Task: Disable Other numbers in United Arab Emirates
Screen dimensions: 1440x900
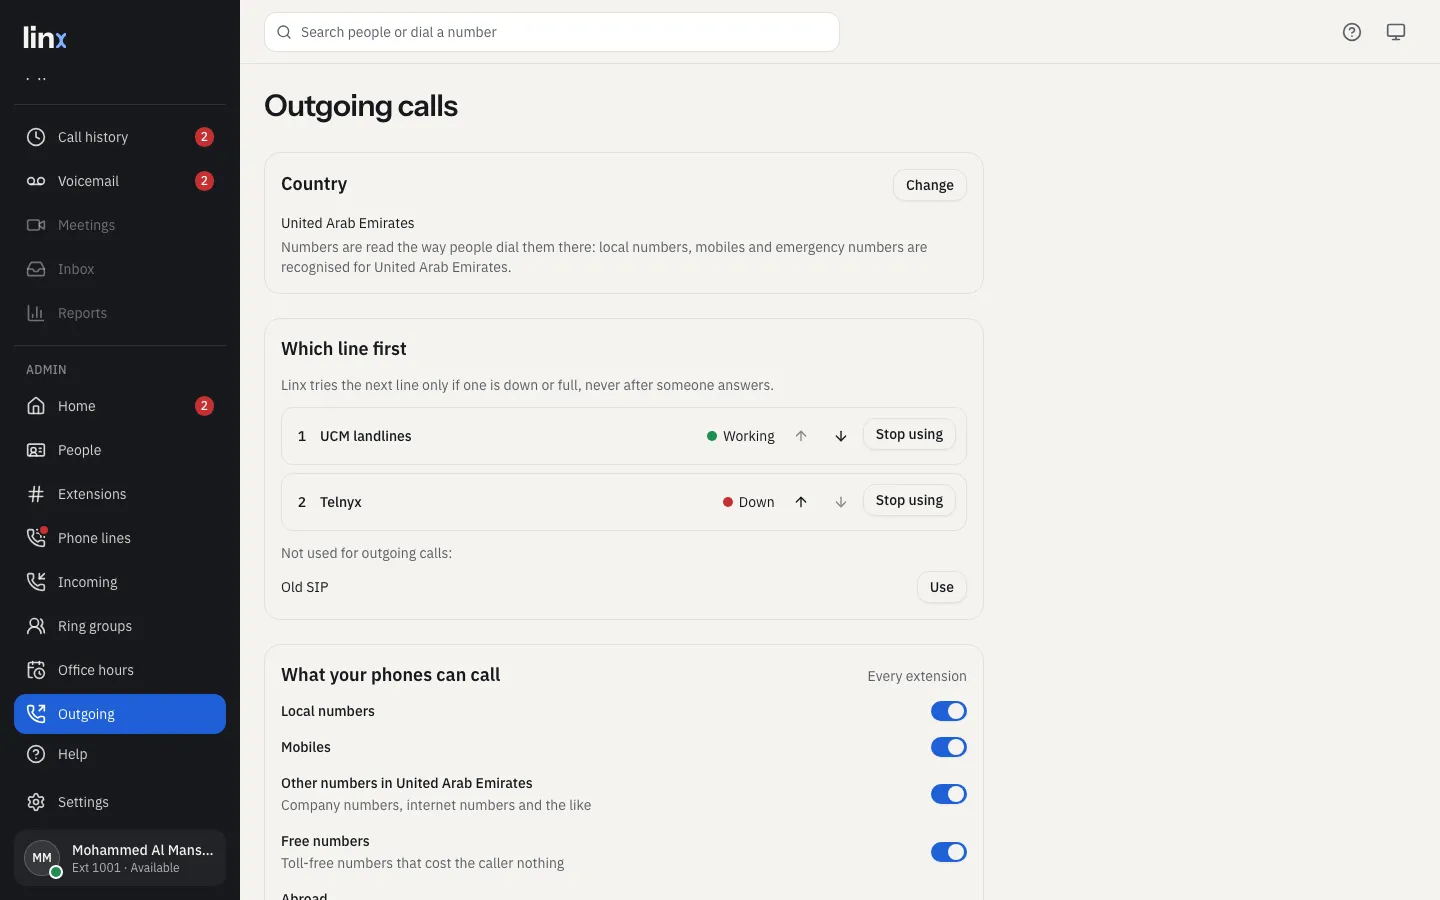Action: click(949, 794)
